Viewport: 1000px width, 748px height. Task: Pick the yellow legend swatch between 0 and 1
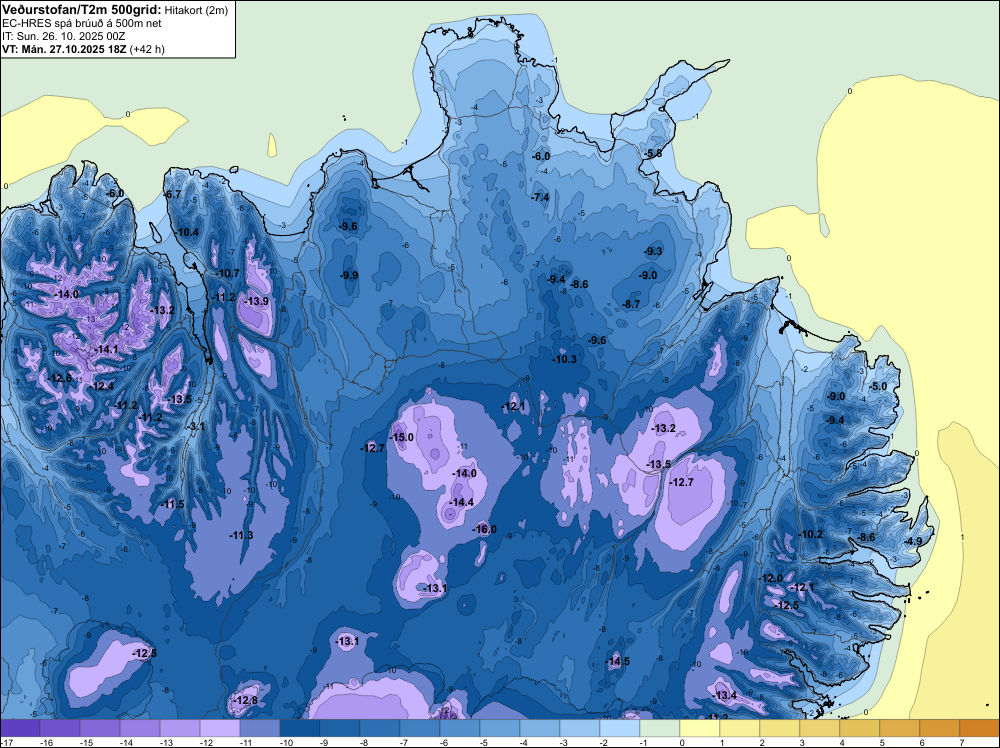click(700, 728)
